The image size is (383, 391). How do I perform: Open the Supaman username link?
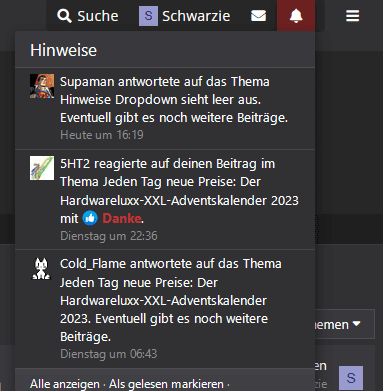coord(87,82)
